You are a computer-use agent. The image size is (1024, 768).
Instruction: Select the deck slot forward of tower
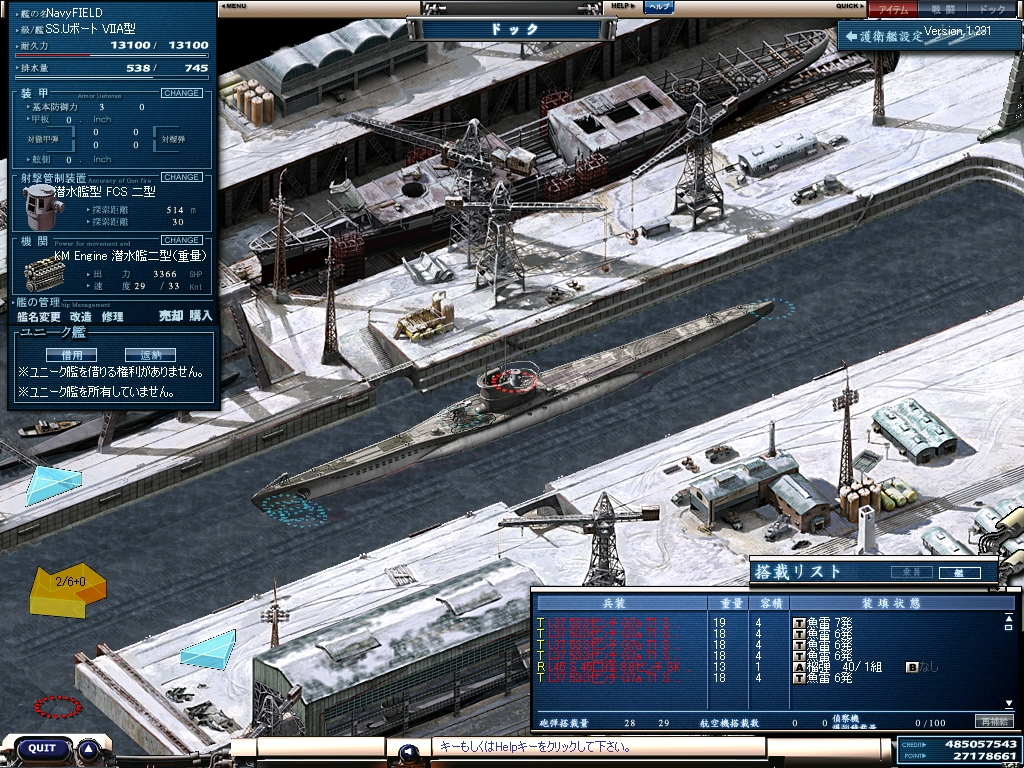pos(468,419)
